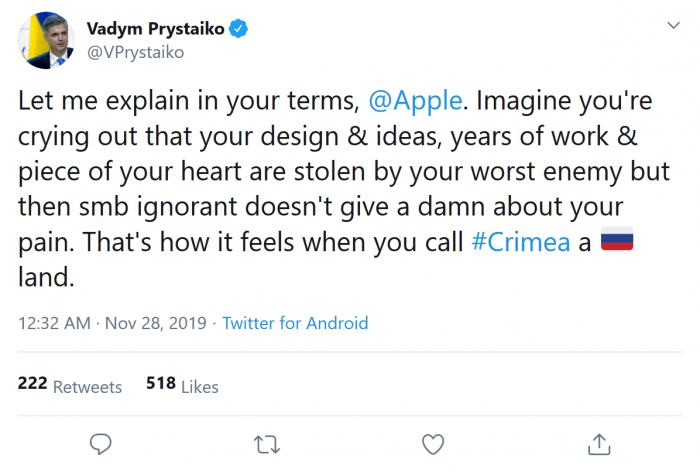Screen dimensions: 700x472
Task: Open the Twitter for Android source link
Action: pyautogui.click(x=295, y=323)
